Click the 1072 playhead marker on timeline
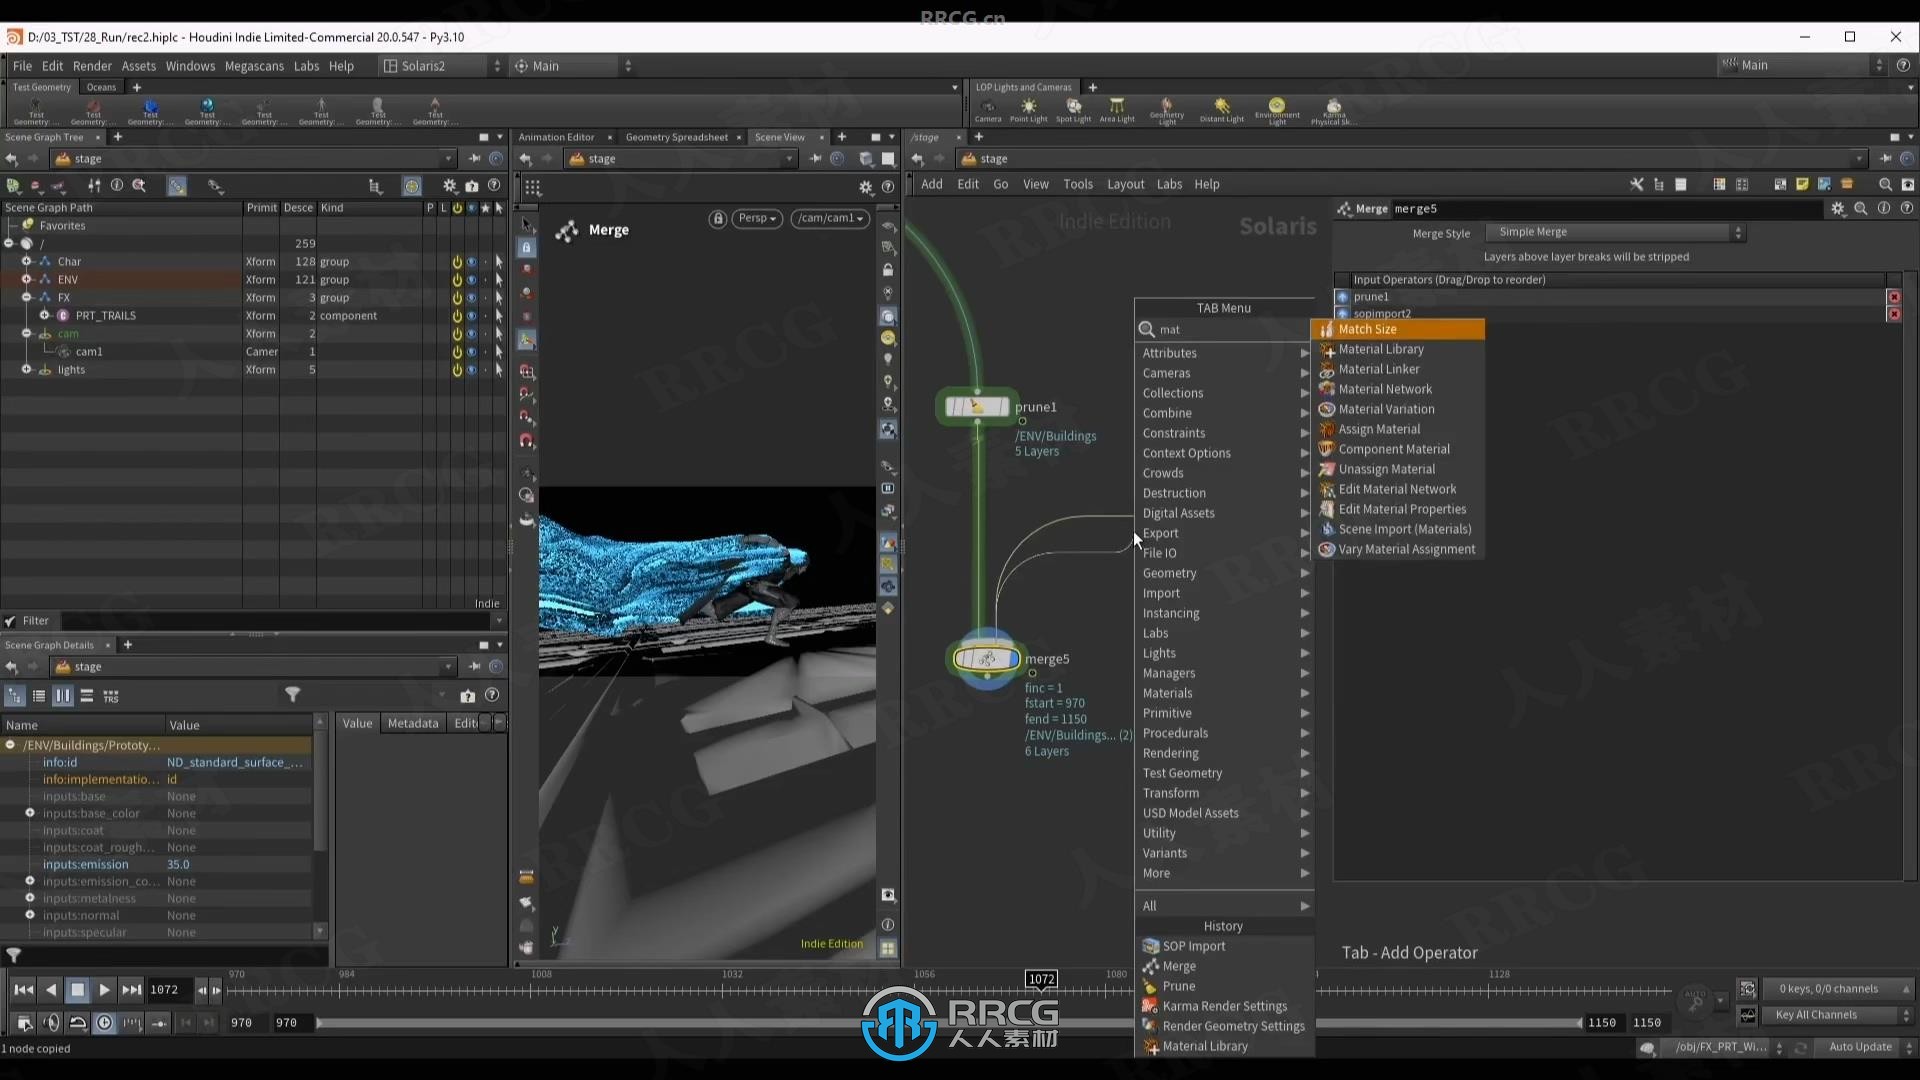Screen dimensions: 1920x1080 pyautogui.click(x=1041, y=979)
